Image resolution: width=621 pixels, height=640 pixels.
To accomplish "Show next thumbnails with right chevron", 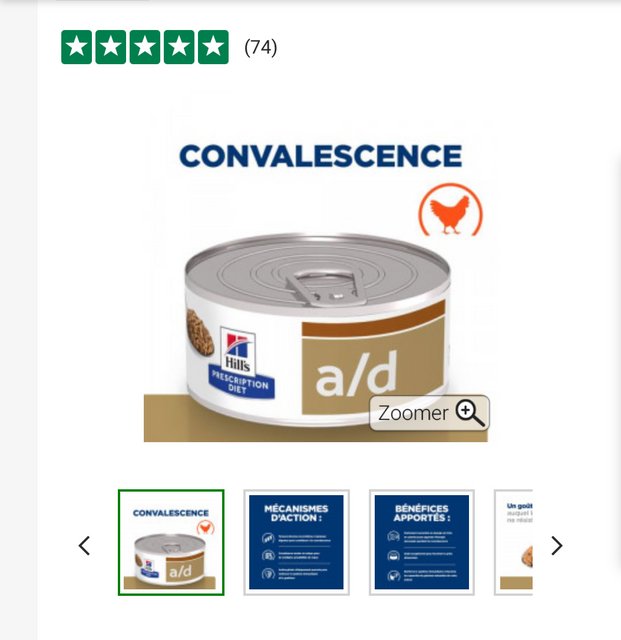I will [556, 546].
